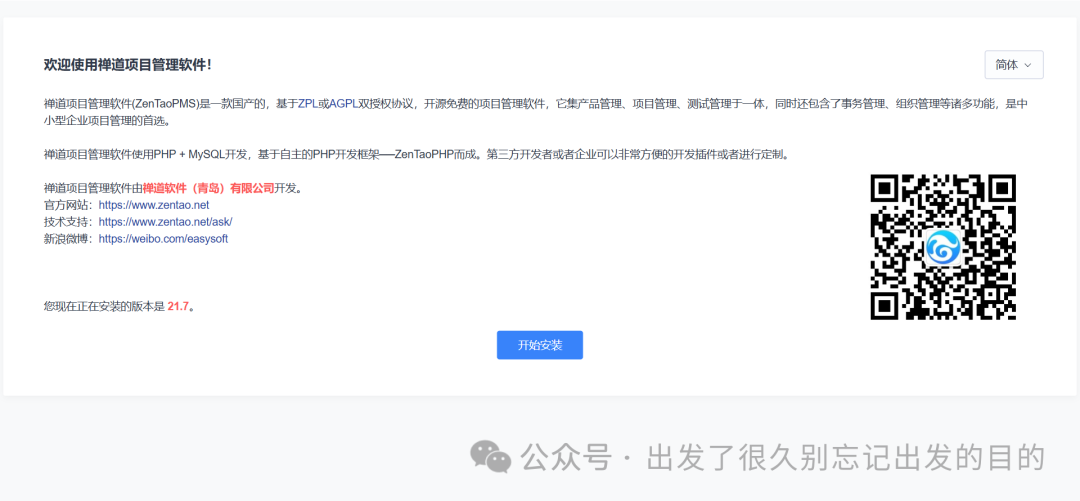Click the heading 欢迎使用禅道项目管理软件!

(127, 65)
